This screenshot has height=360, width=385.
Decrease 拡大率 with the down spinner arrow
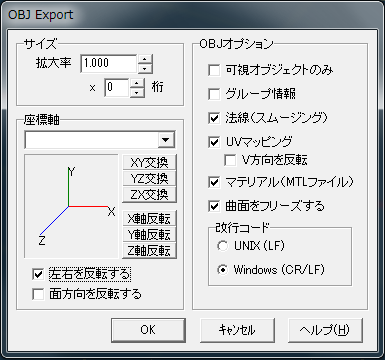(x=145, y=68)
